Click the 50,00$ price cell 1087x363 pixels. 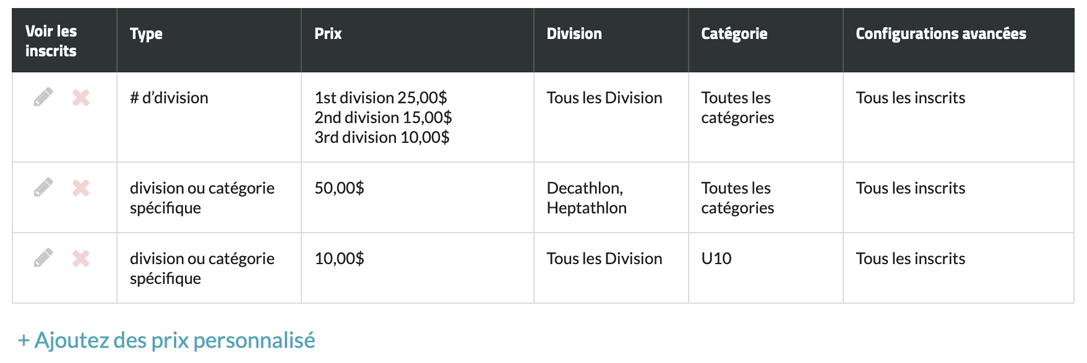pos(340,188)
